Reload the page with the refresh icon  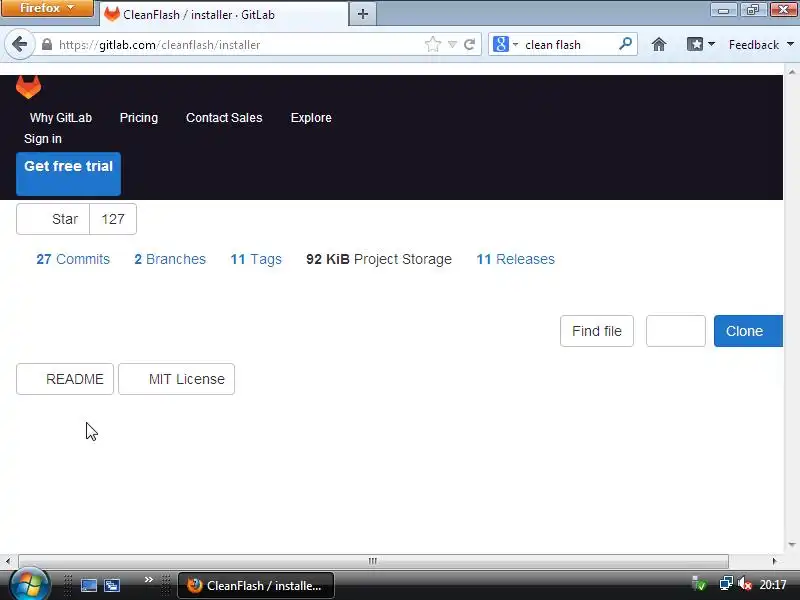[x=469, y=45]
